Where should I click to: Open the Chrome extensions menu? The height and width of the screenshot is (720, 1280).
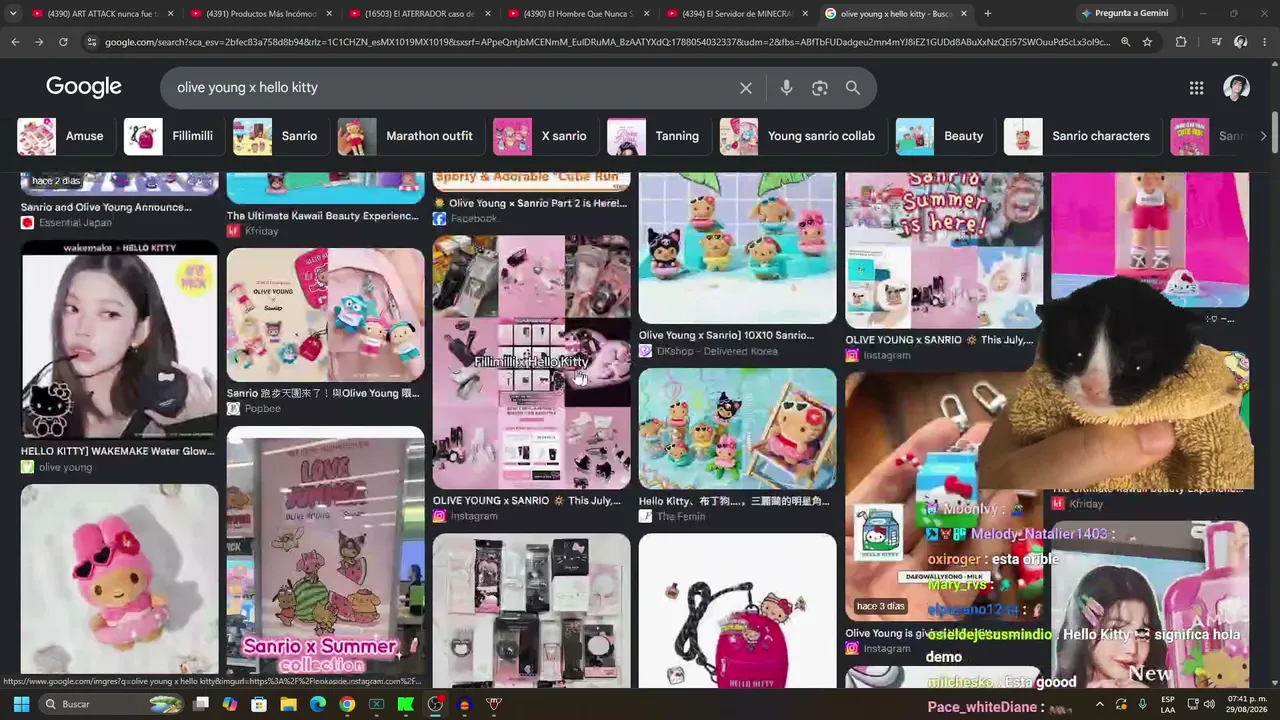pos(1181,42)
